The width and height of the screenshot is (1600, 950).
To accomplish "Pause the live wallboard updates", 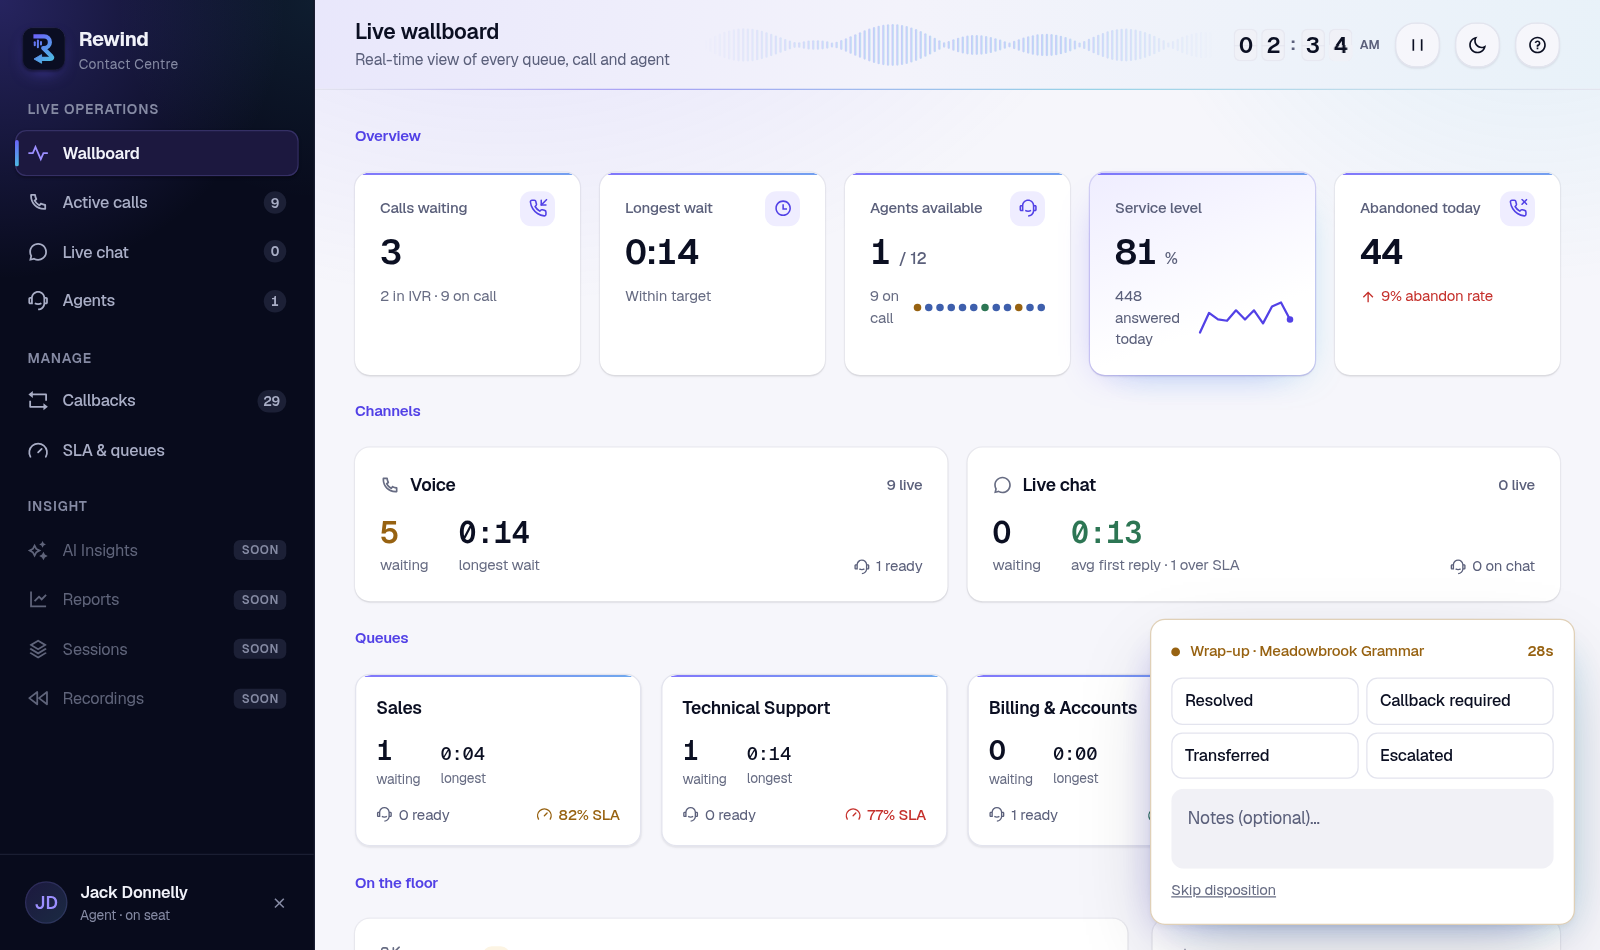I will [1417, 45].
